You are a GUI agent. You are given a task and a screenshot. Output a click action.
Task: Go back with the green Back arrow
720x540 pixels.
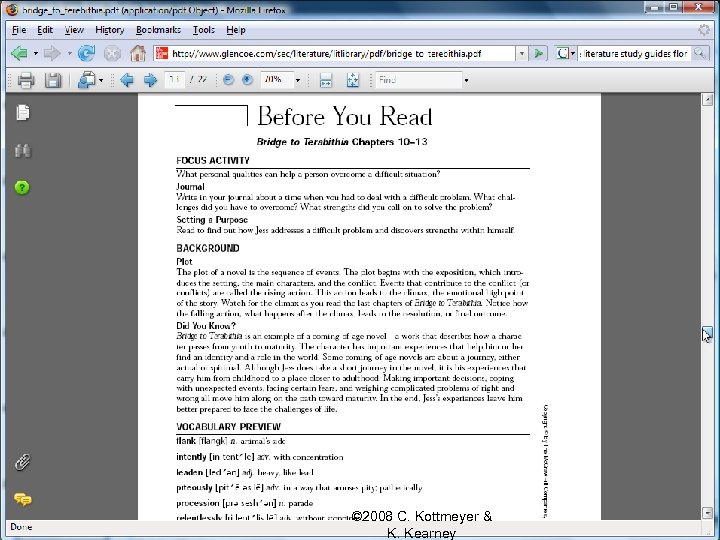pyautogui.click(x=19, y=53)
